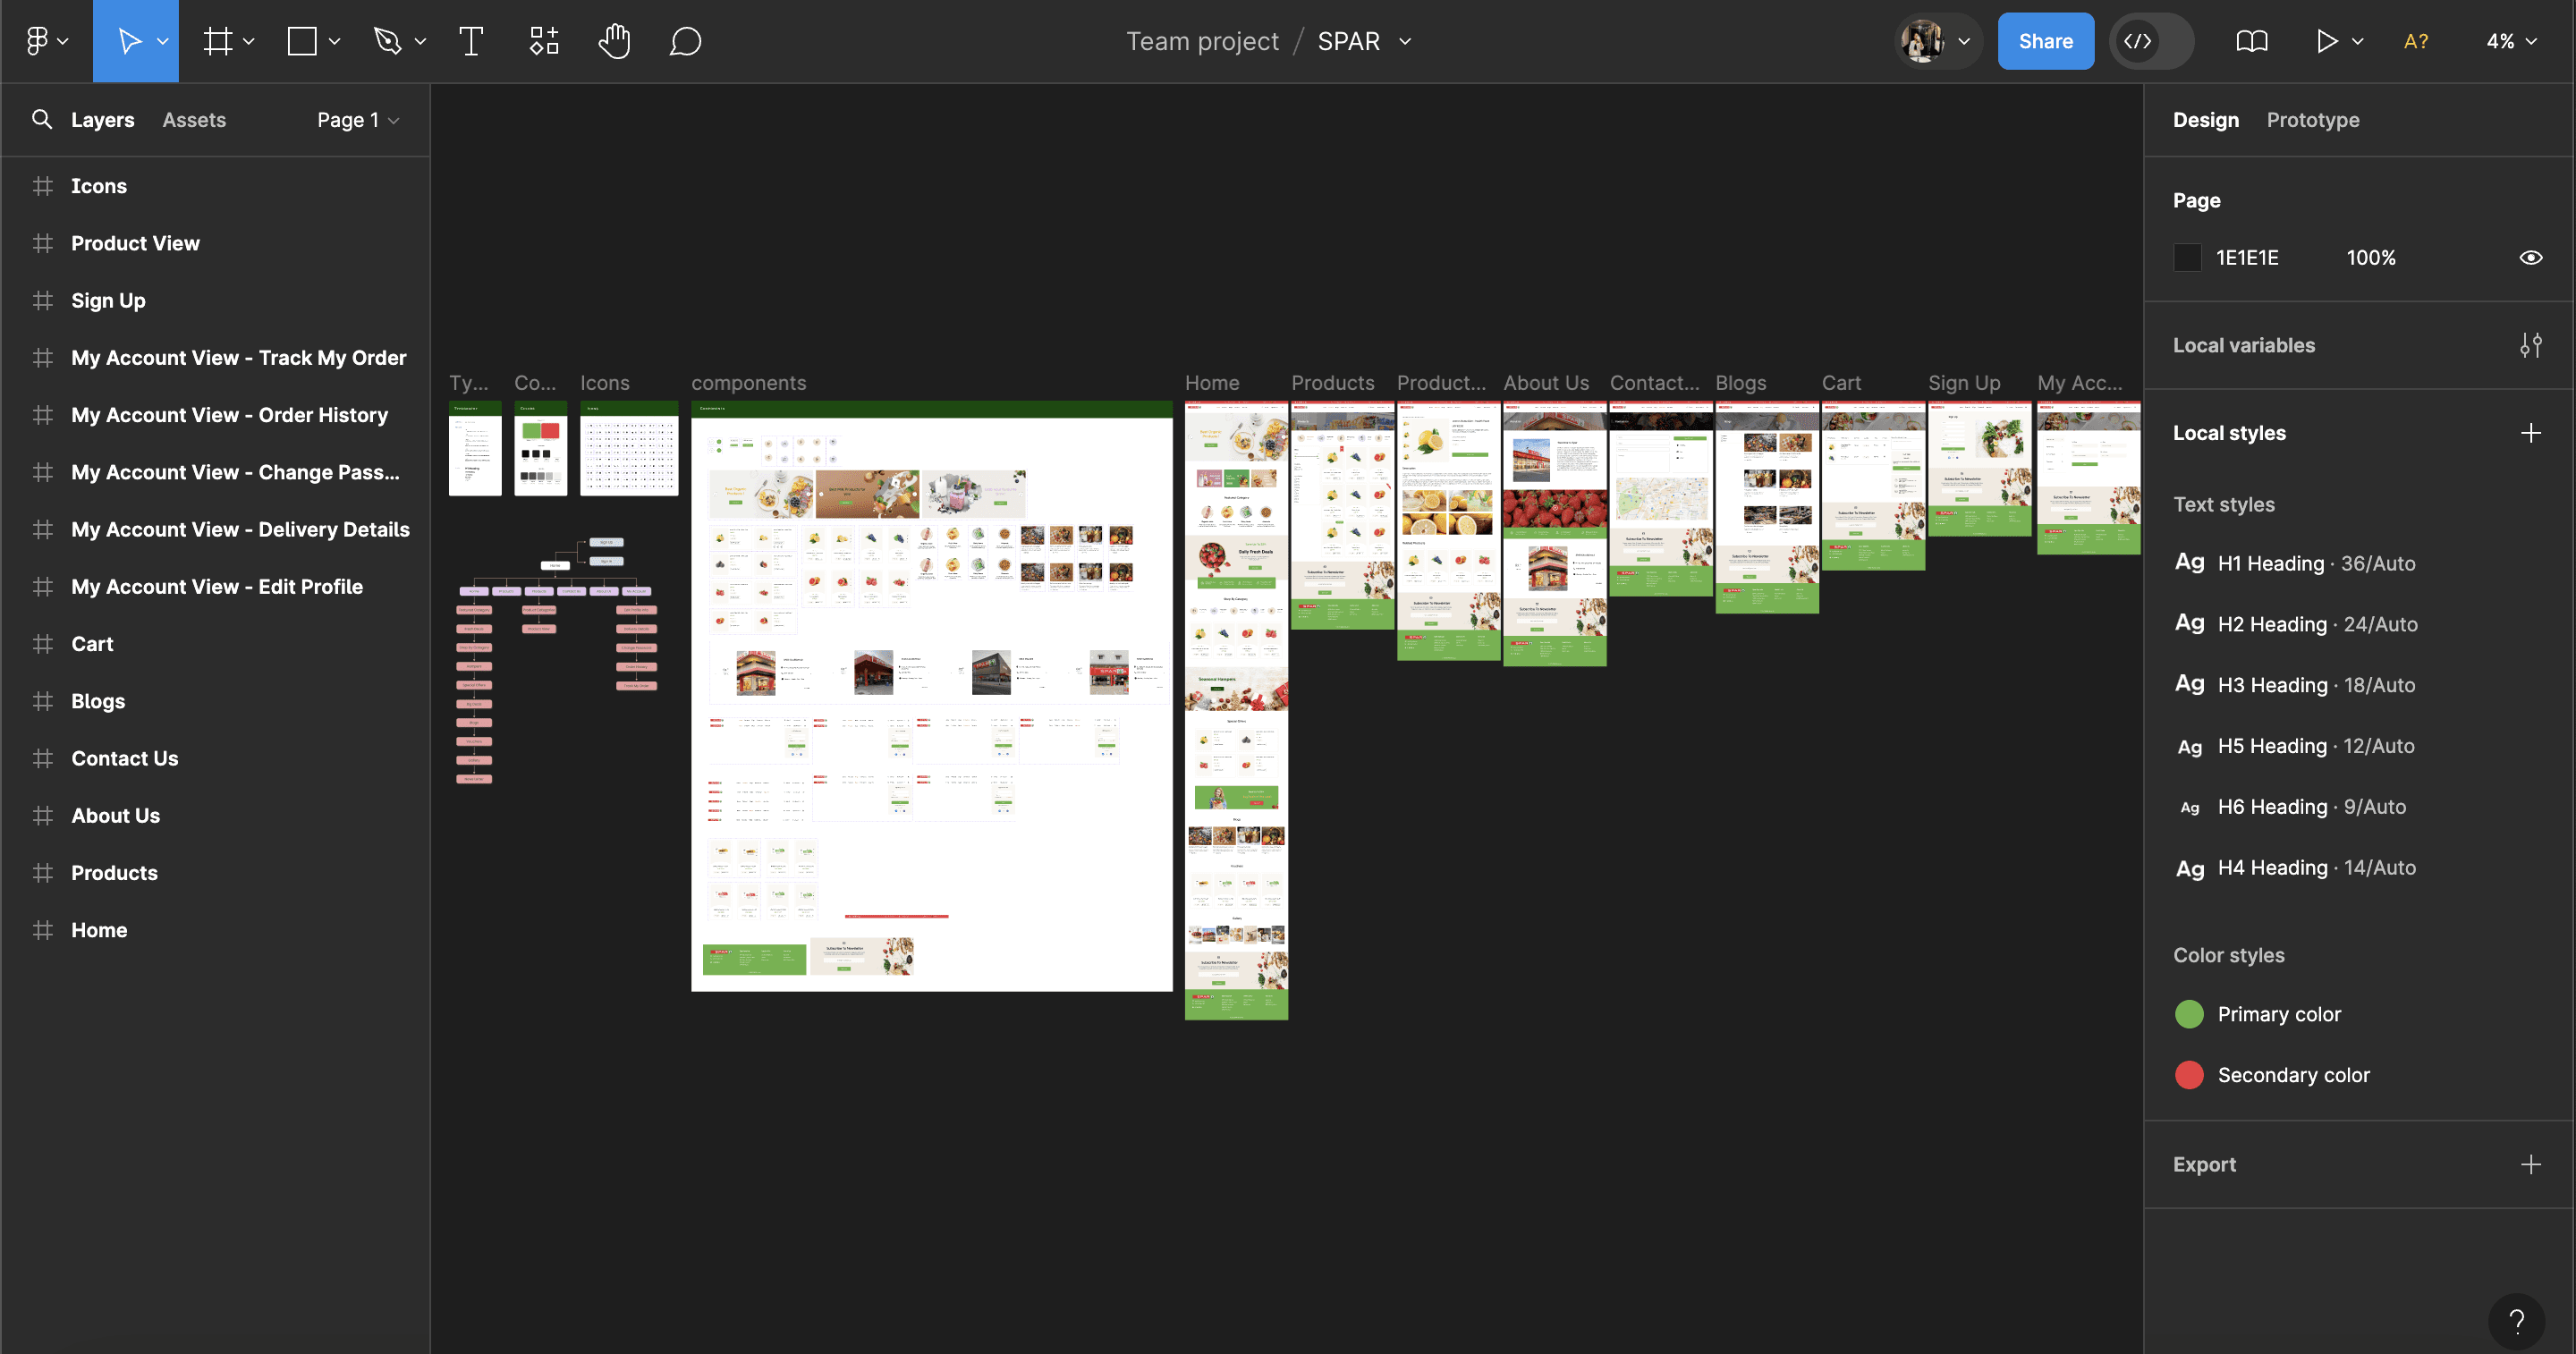Click the Primary color swatch
The image size is (2576, 1354).
click(x=2190, y=1013)
